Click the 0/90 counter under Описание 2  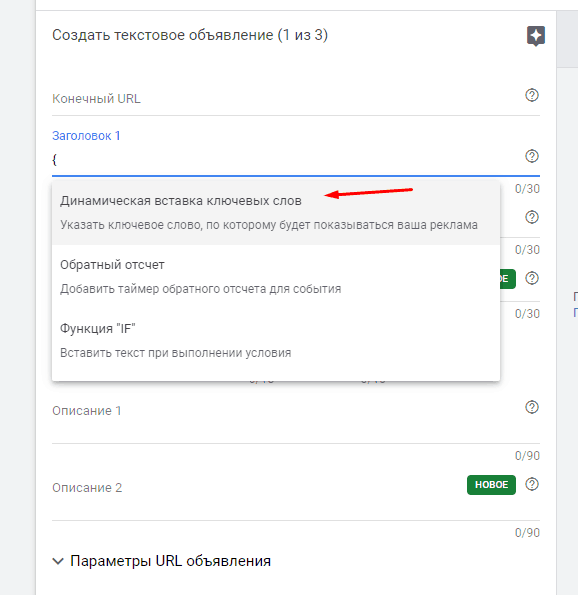(x=527, y=532)
